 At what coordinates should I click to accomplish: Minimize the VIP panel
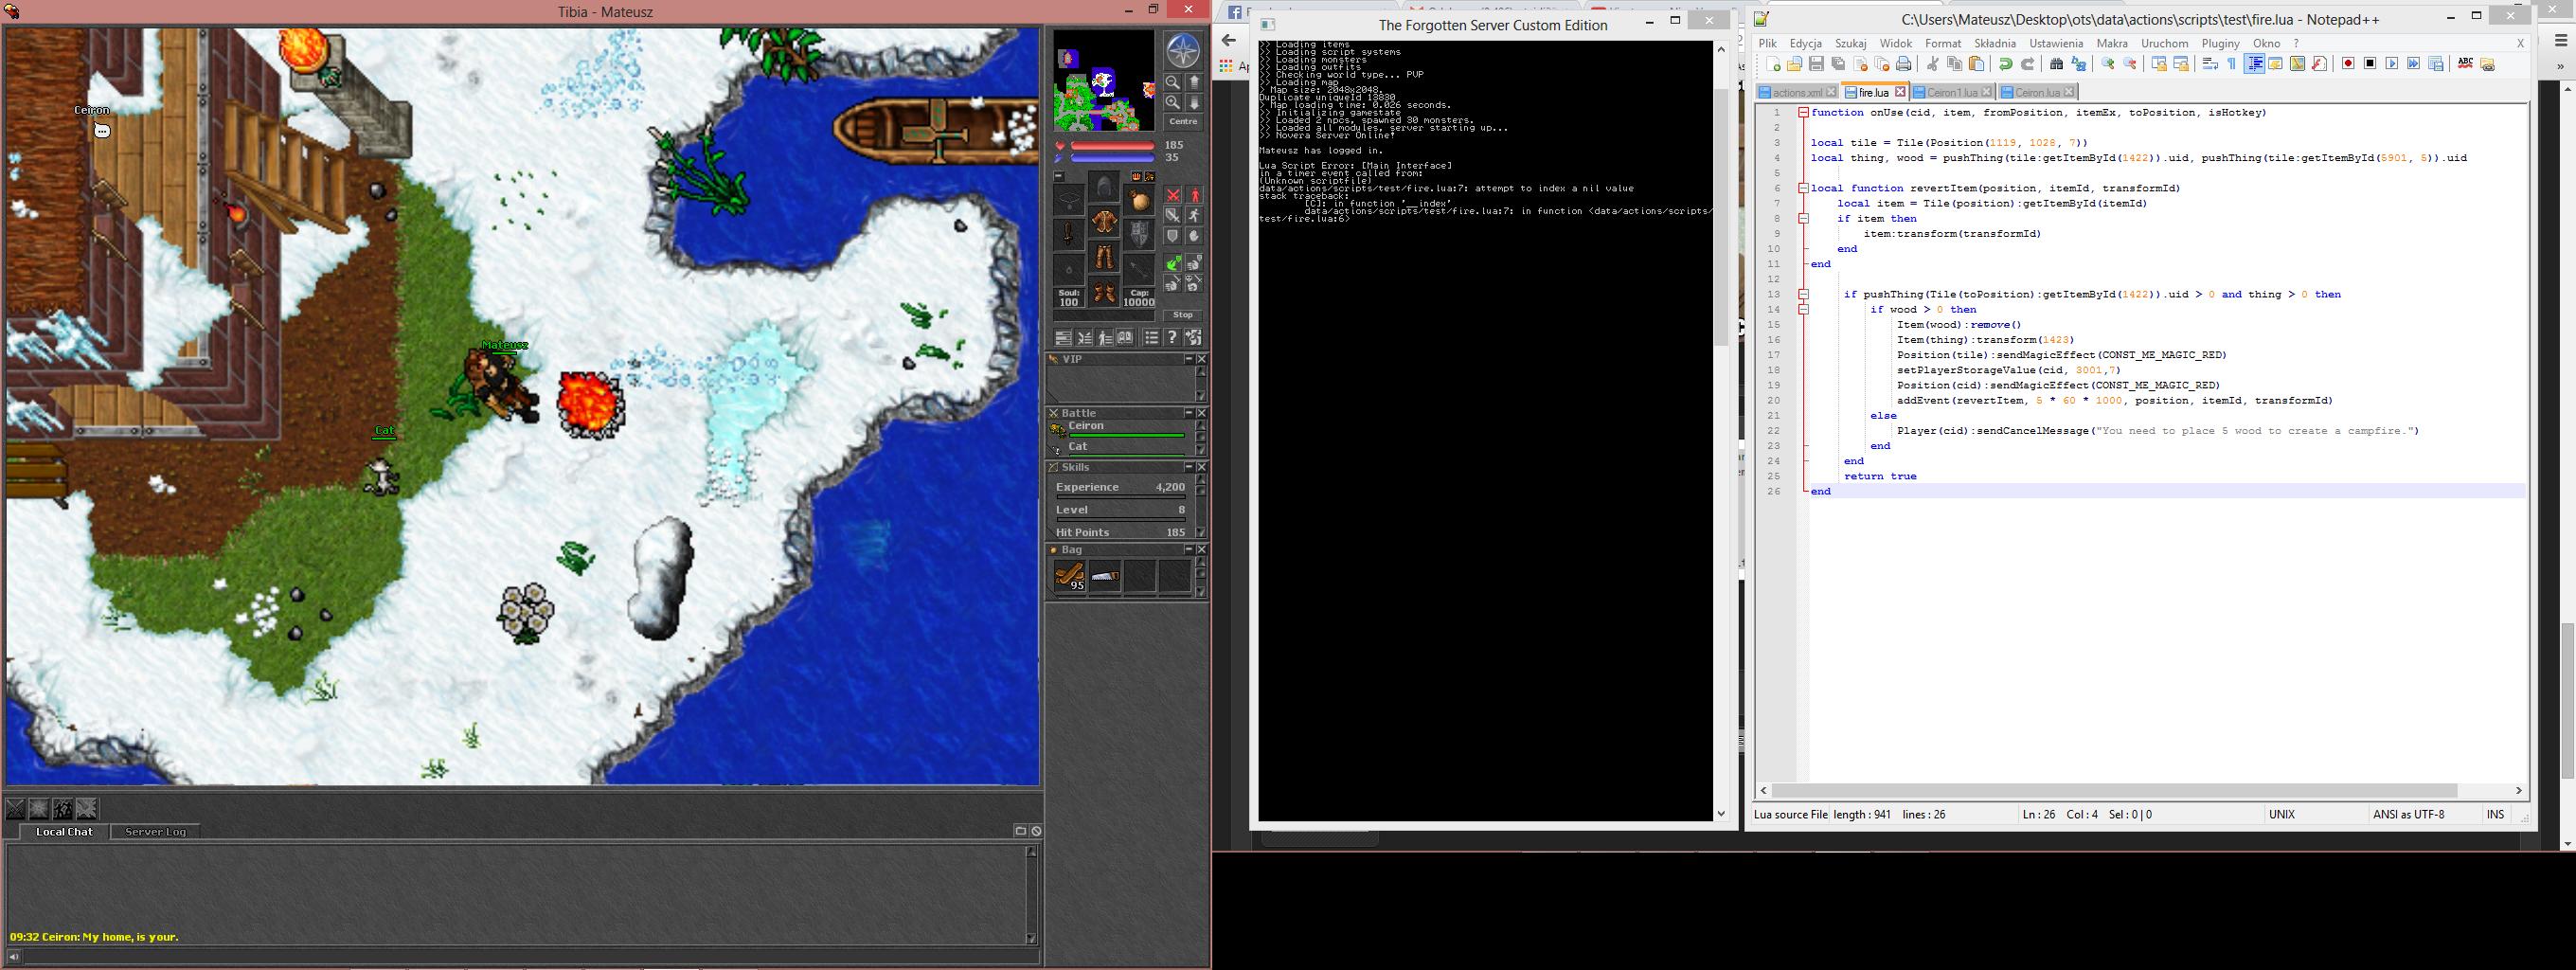(x=1189, y=359)
